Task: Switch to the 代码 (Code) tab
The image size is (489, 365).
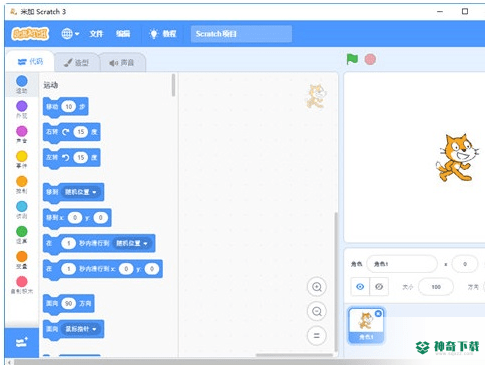Action: [30, 62]
